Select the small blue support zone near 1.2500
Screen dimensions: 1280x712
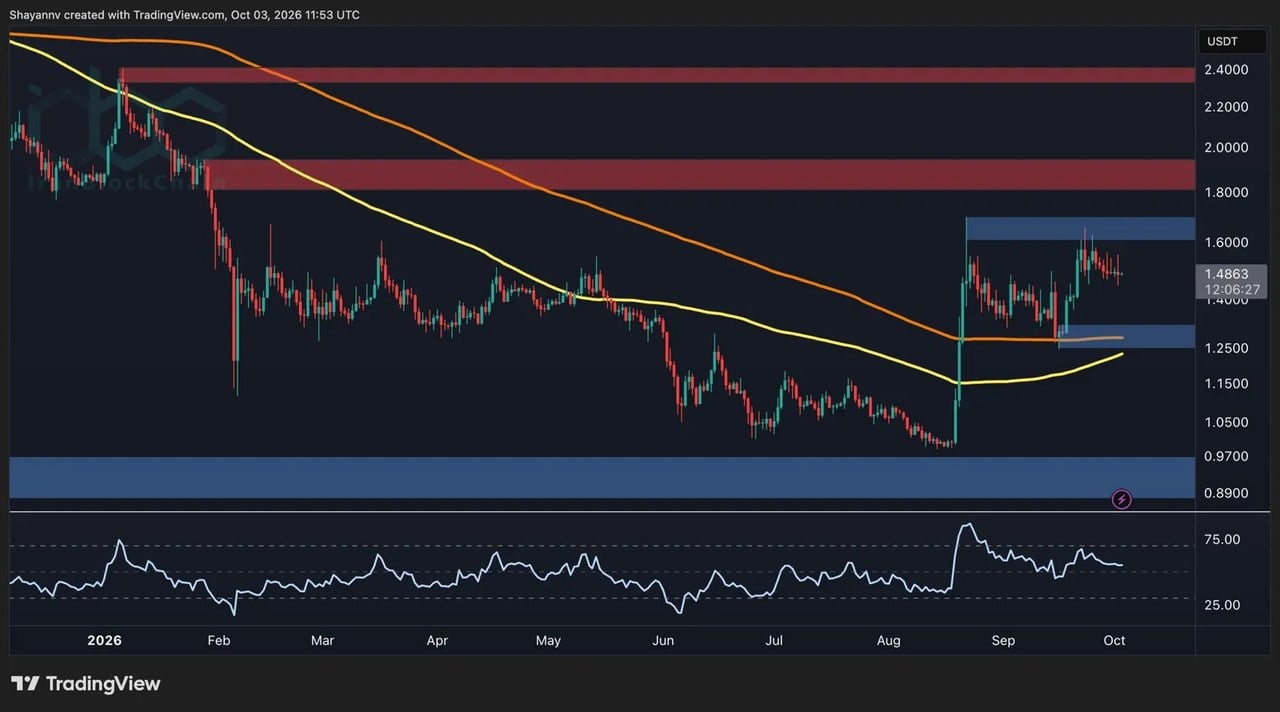[1126, 336]
